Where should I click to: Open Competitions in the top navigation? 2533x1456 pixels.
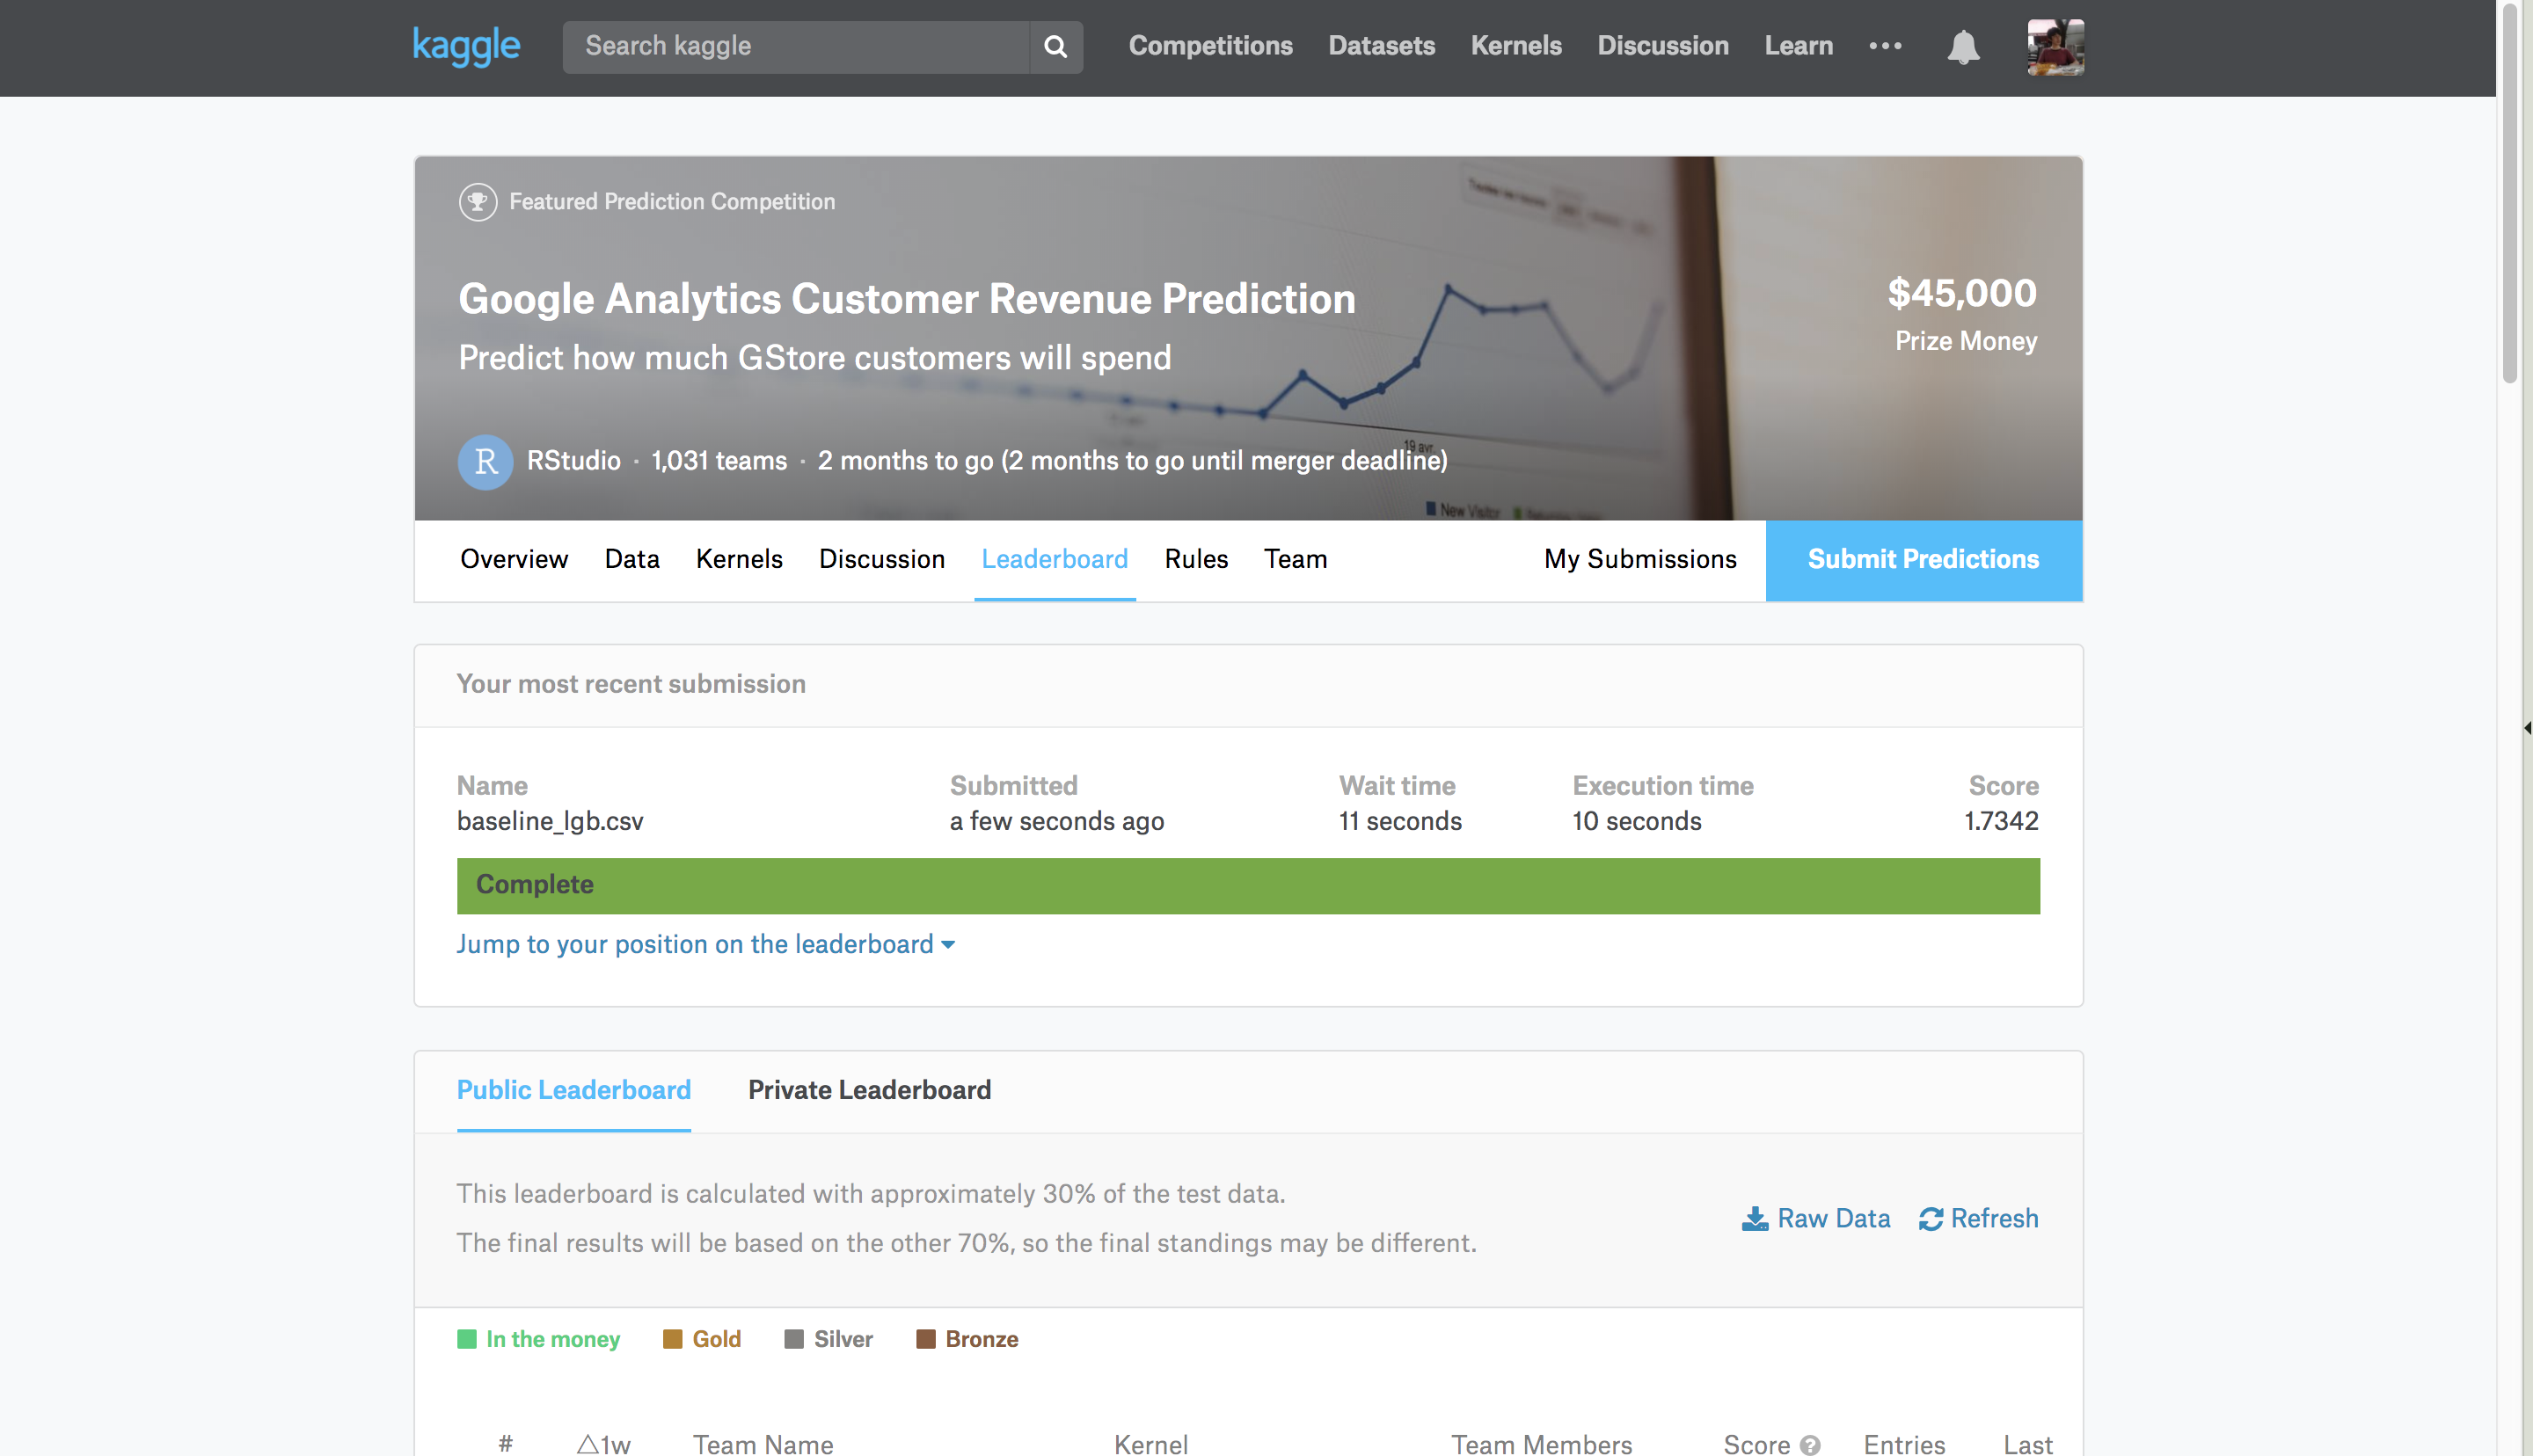point(1210,46)
